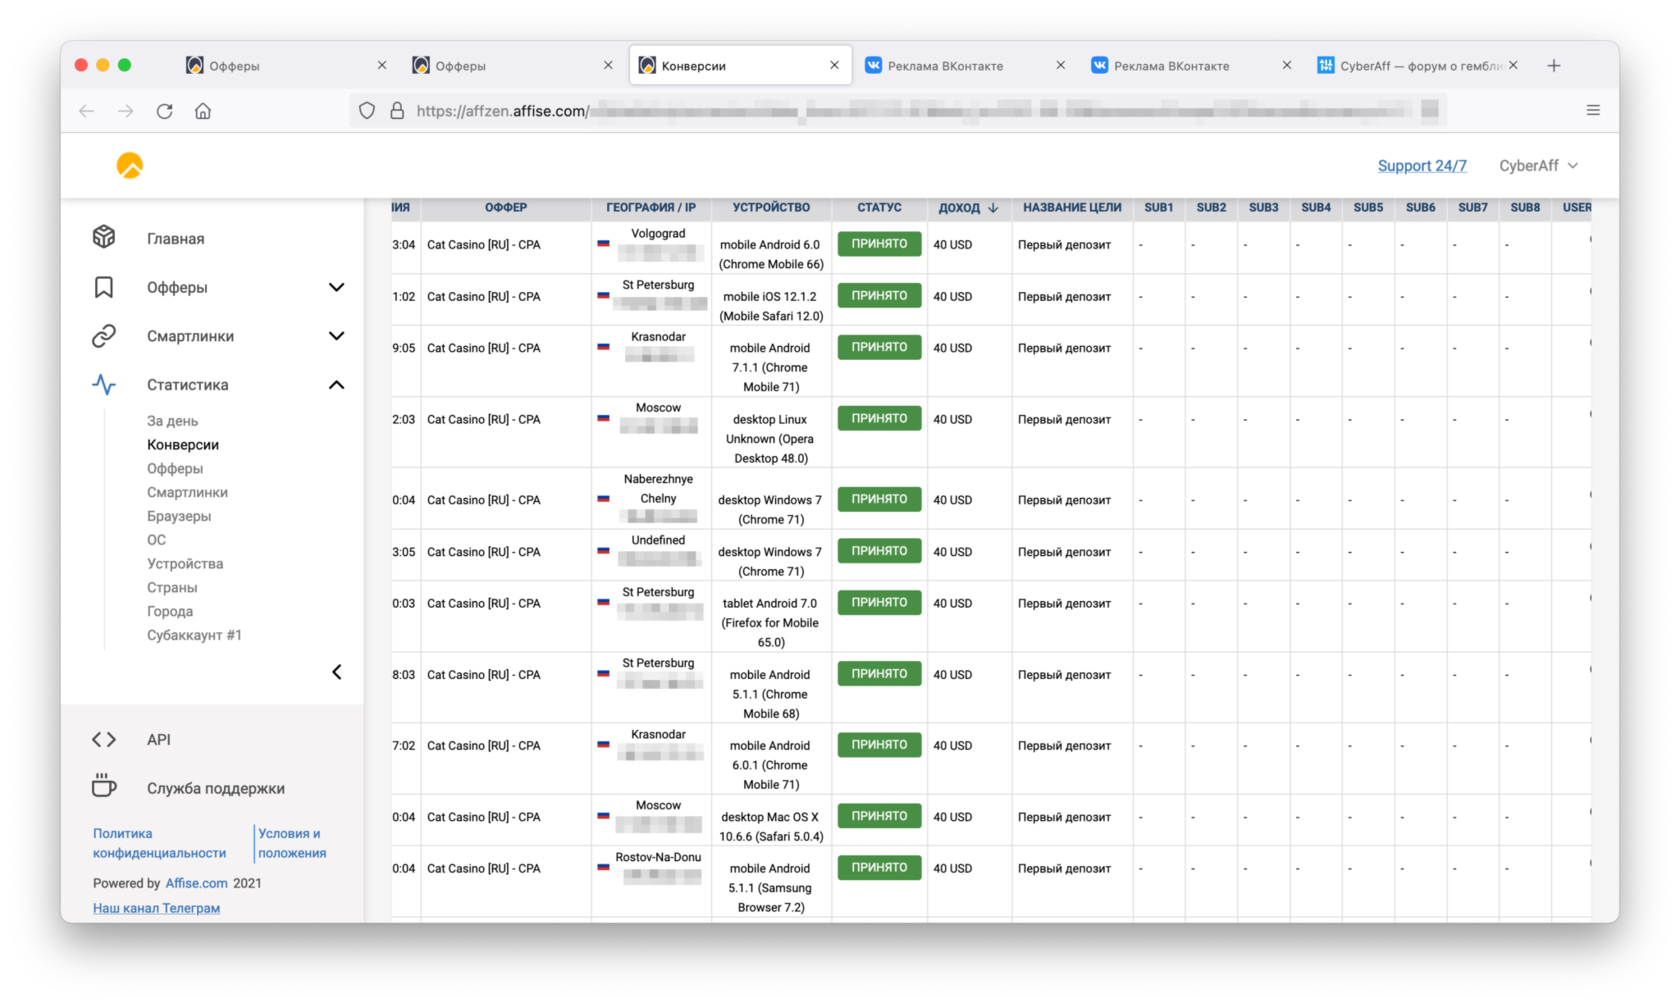The width and height of the screenshot is (1680, 1003).
Task: Select Браузеры under Статистика
Action: click(179, 516)
